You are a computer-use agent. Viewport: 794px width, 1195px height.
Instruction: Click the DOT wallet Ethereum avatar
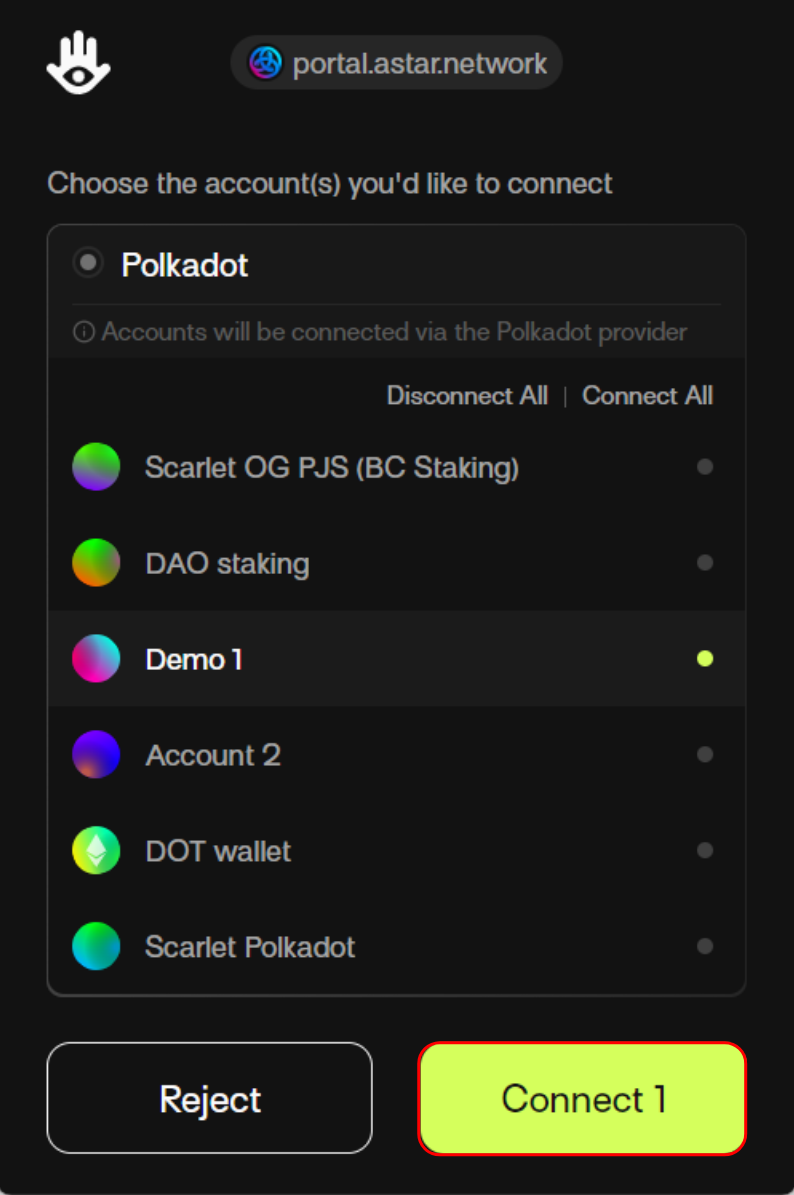[96, 851]
